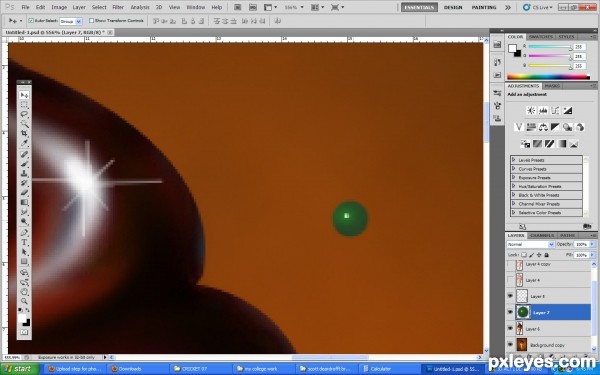Screen dimensions: 600x375
Task: Select the Clone Stamp tool
Action: [x=24, y=173]
